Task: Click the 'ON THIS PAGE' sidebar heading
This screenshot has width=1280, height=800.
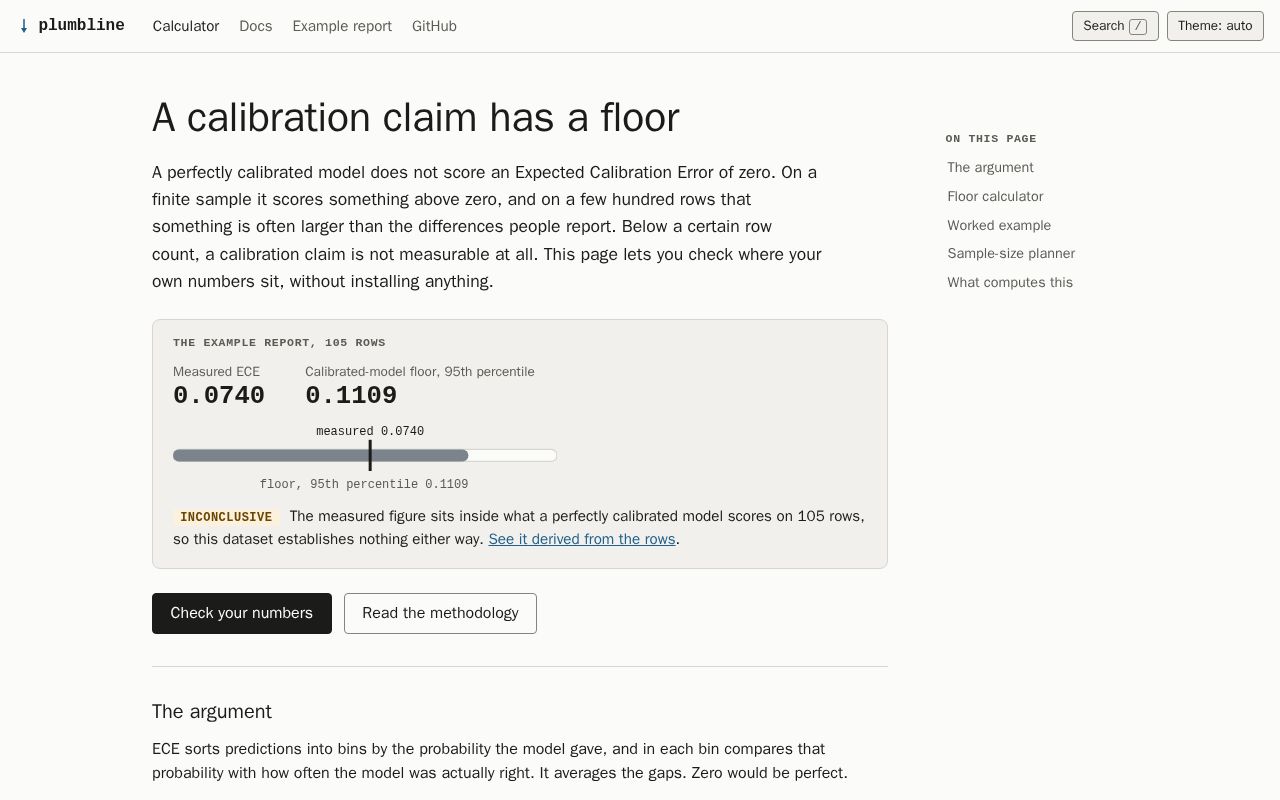Action: 991,138
